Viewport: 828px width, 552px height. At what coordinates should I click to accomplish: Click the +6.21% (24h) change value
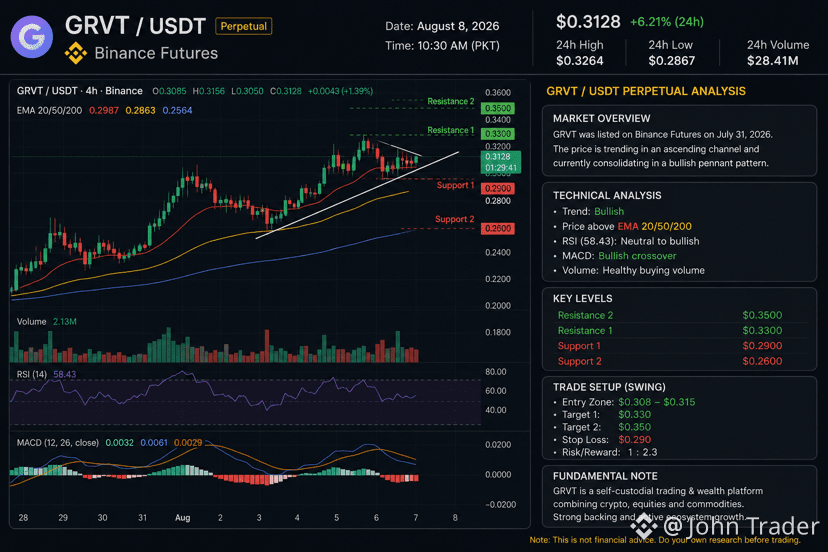point(667,22)
